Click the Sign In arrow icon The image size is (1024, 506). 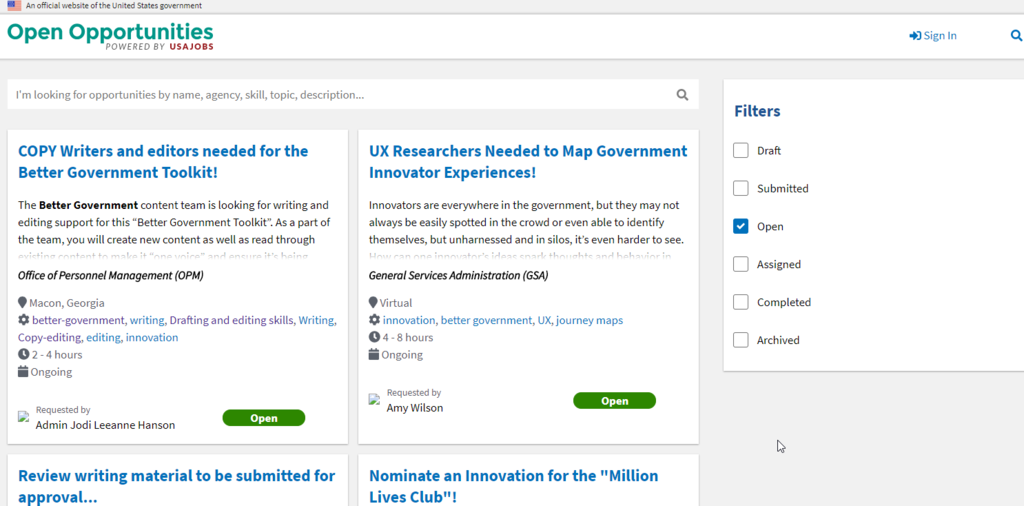pyautogui.click(x=915, y=36)
